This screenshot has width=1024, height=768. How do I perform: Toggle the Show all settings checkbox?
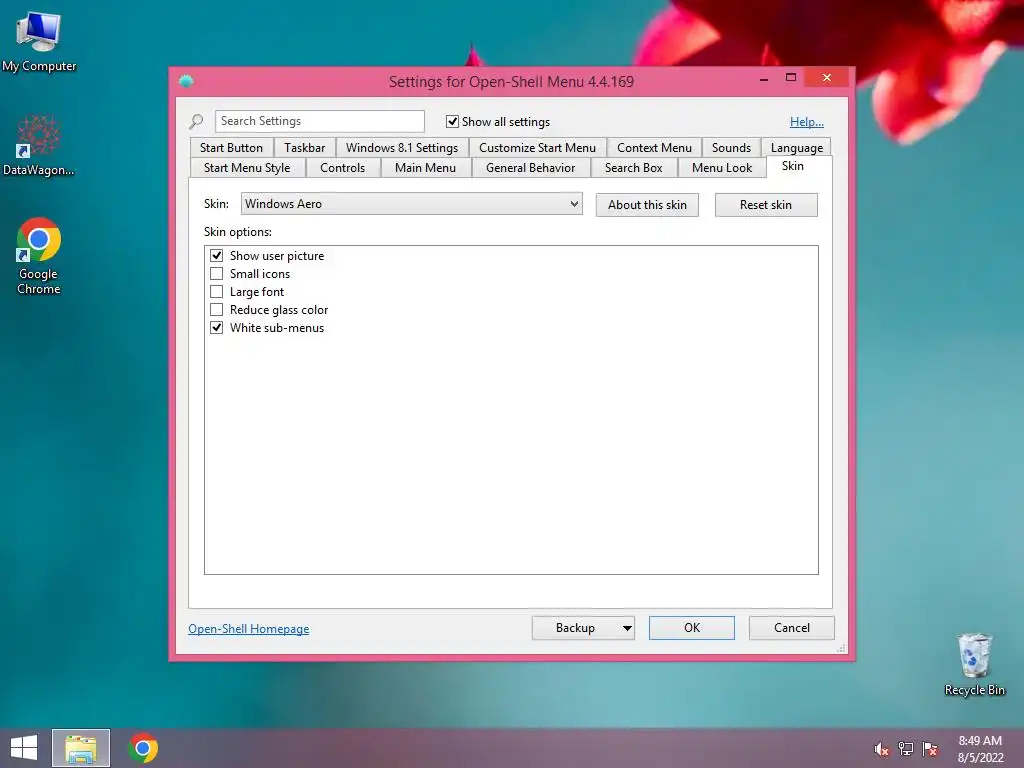452,121
